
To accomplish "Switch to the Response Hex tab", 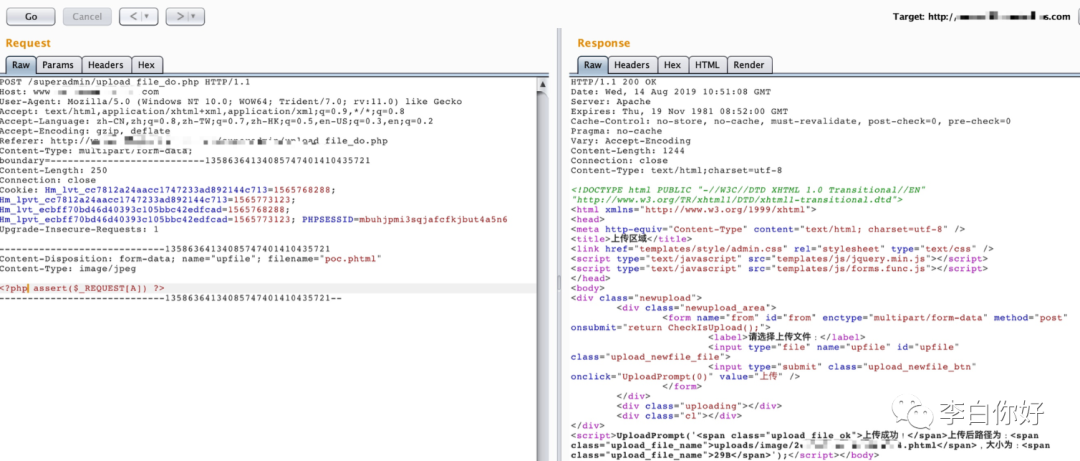I will point(672,65).
